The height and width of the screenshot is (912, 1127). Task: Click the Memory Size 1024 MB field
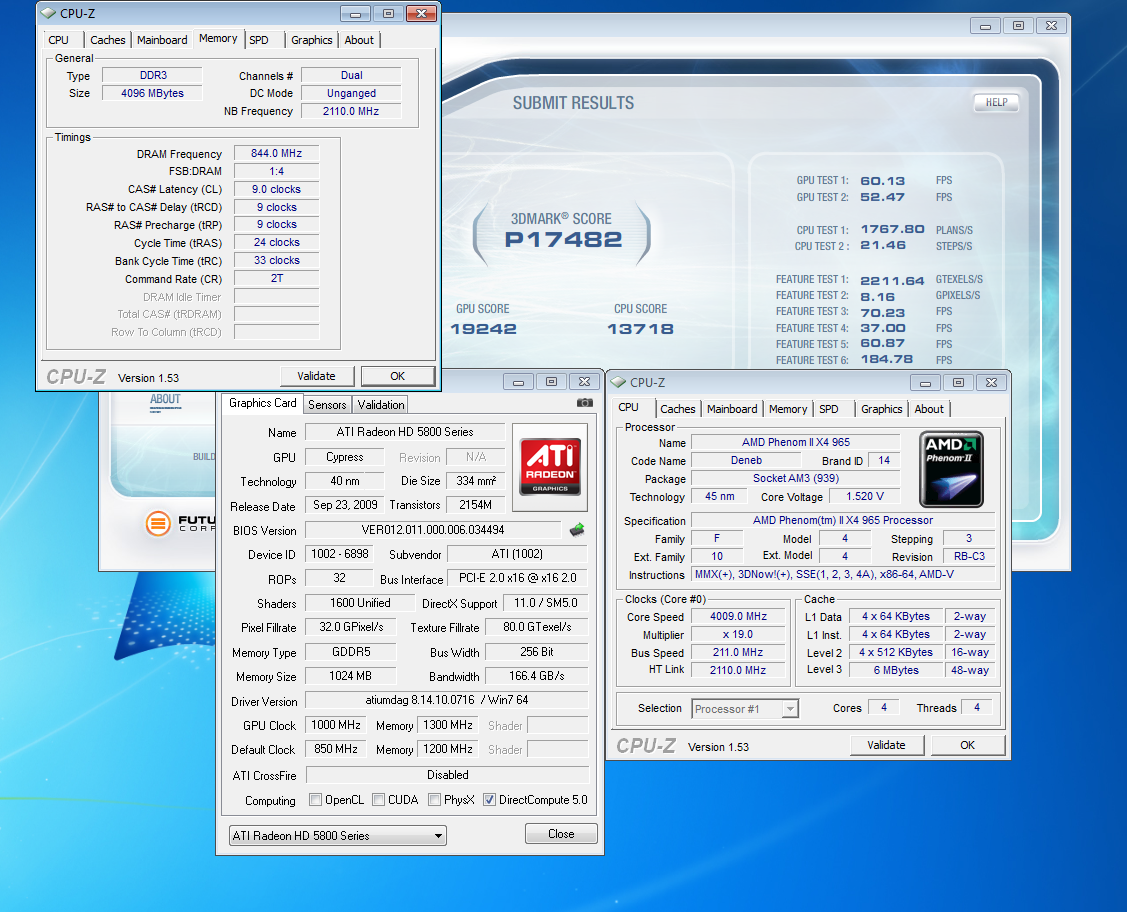tap(350, 676)
